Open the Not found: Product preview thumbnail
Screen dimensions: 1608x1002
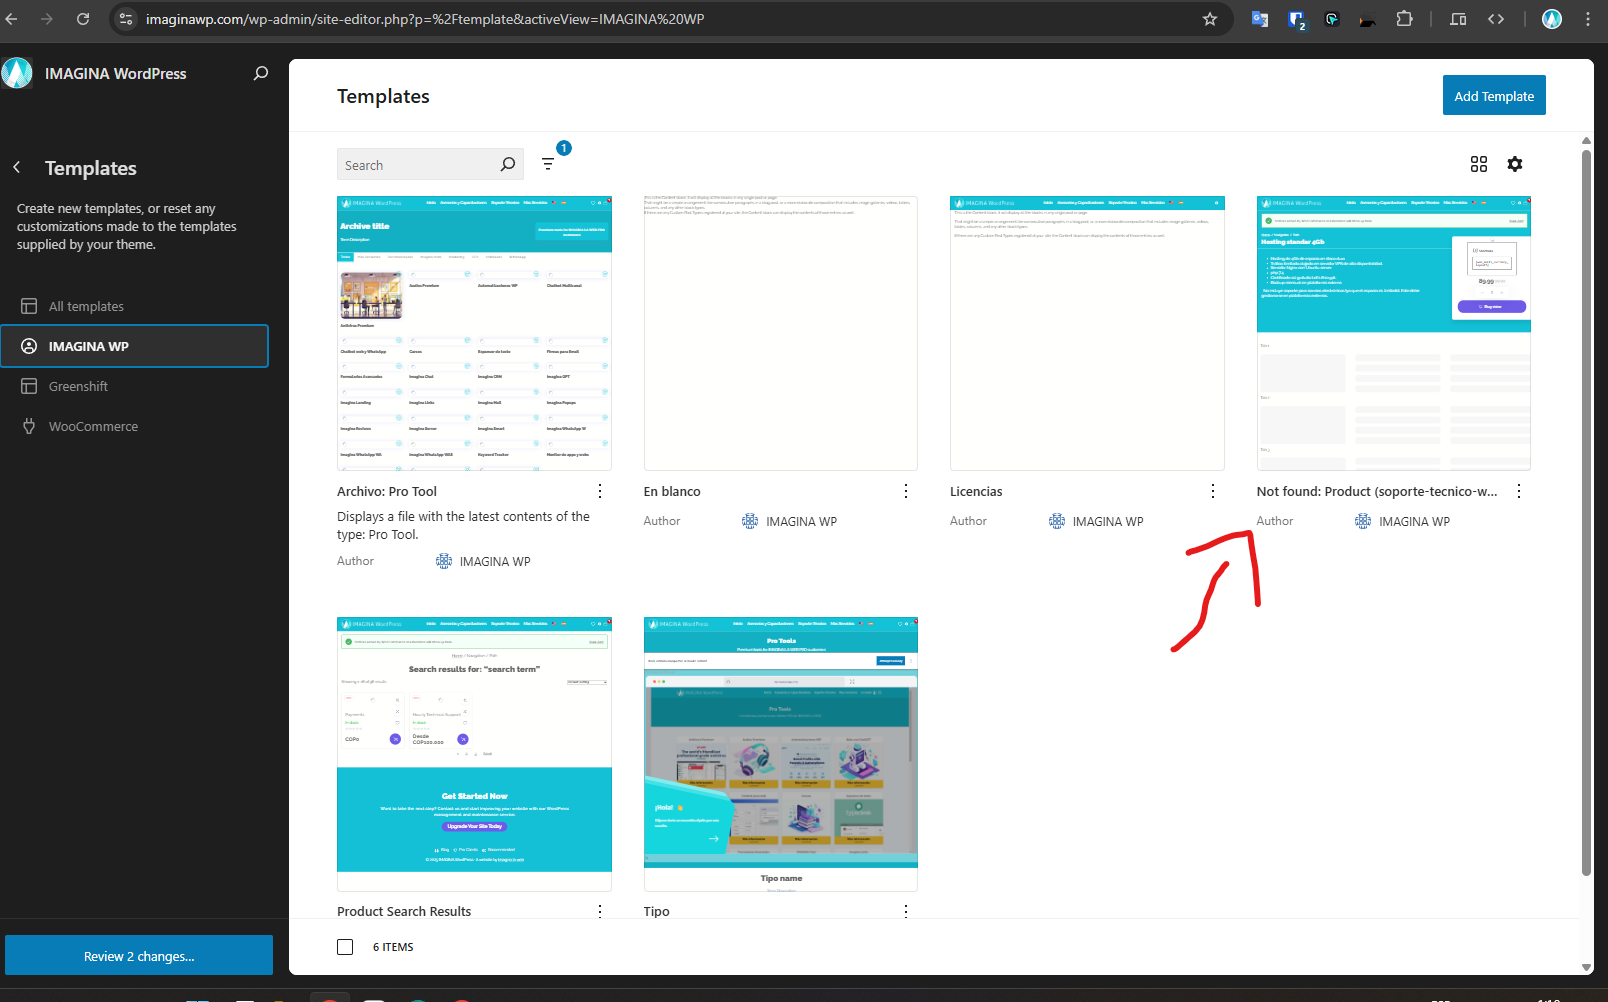pos(1394,333)
